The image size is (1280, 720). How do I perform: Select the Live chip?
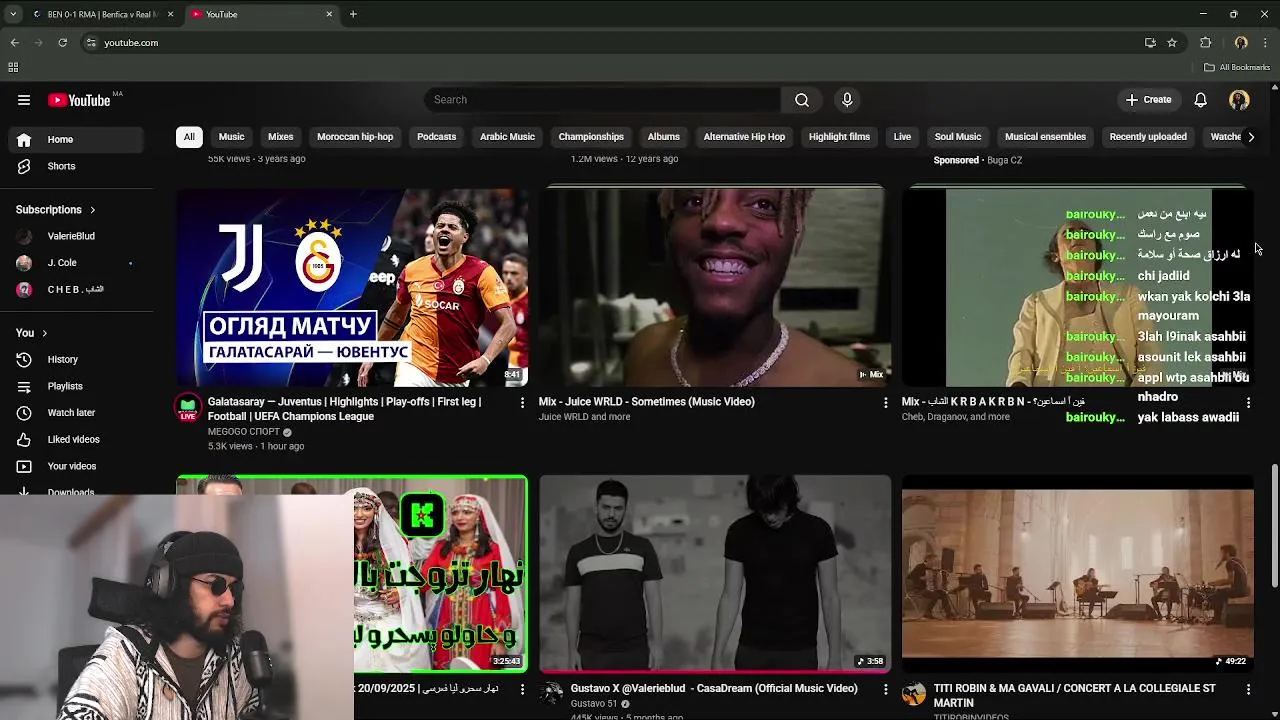902,137
